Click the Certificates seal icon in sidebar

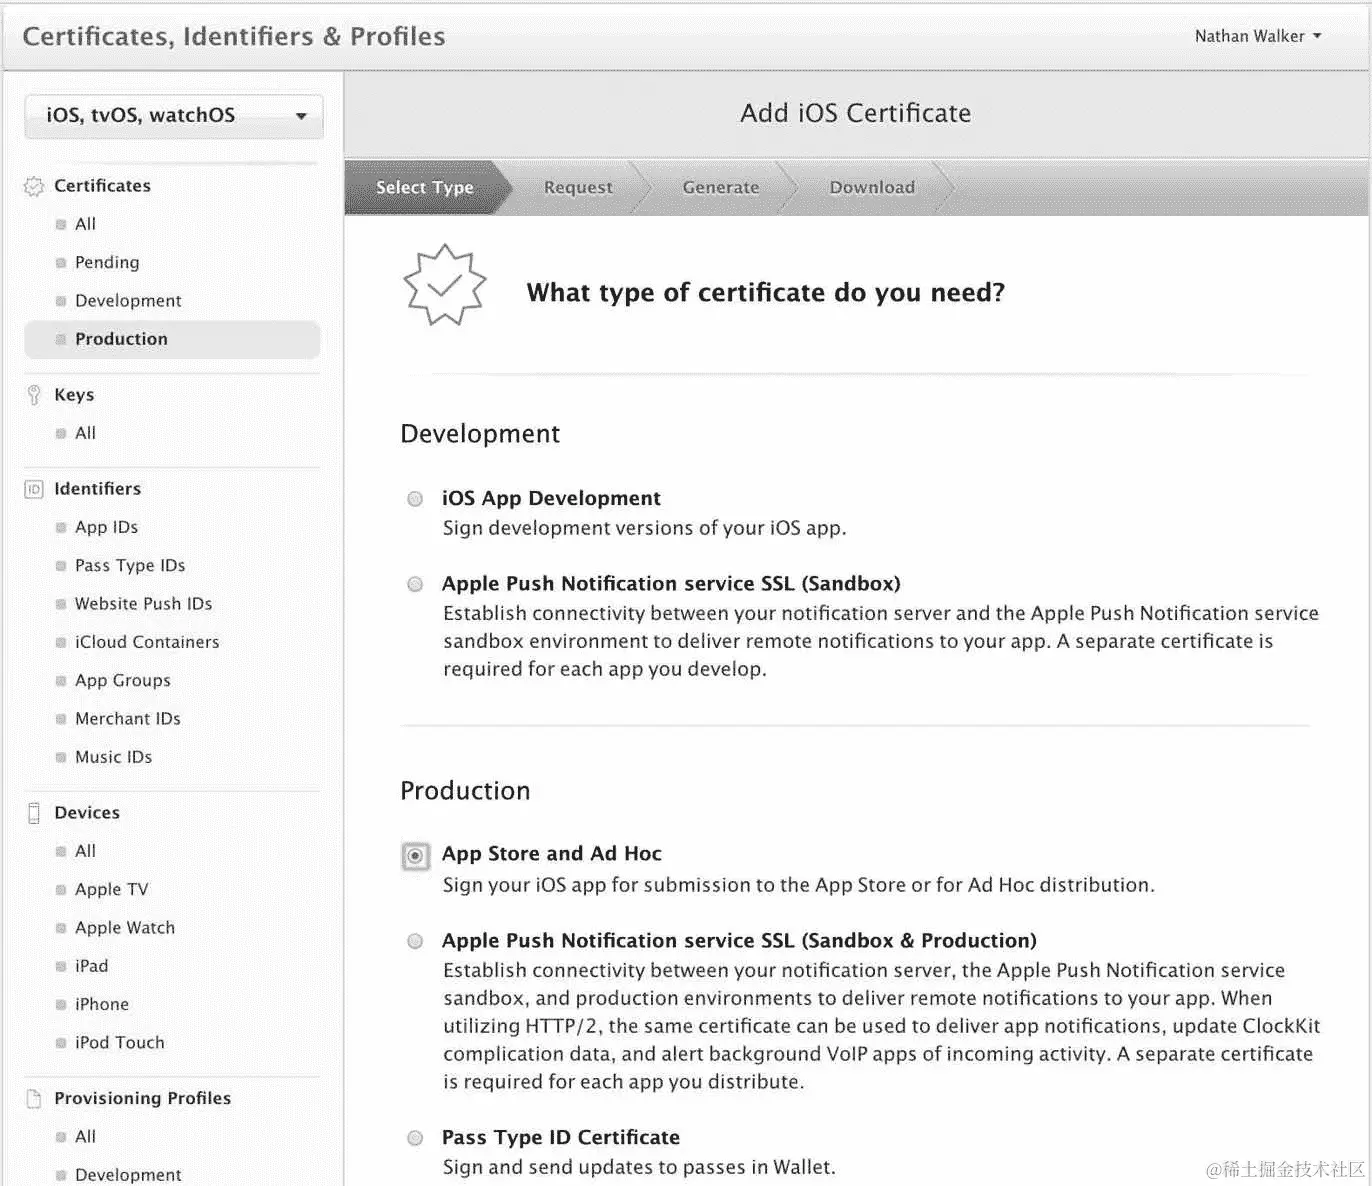[x=34, y=187]
